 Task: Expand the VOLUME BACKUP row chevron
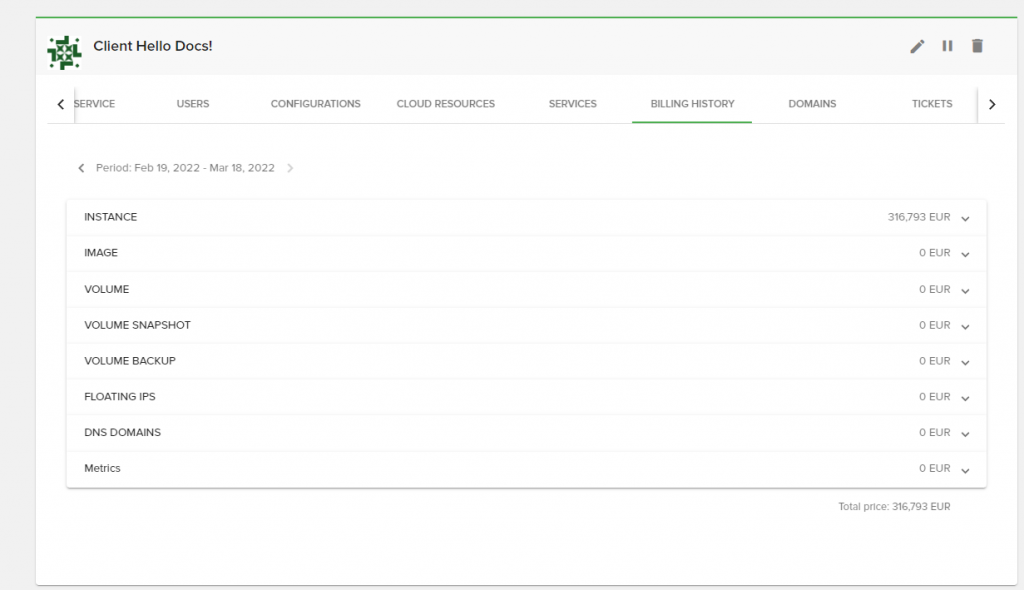pyautogui.click(x=965, y=363)
